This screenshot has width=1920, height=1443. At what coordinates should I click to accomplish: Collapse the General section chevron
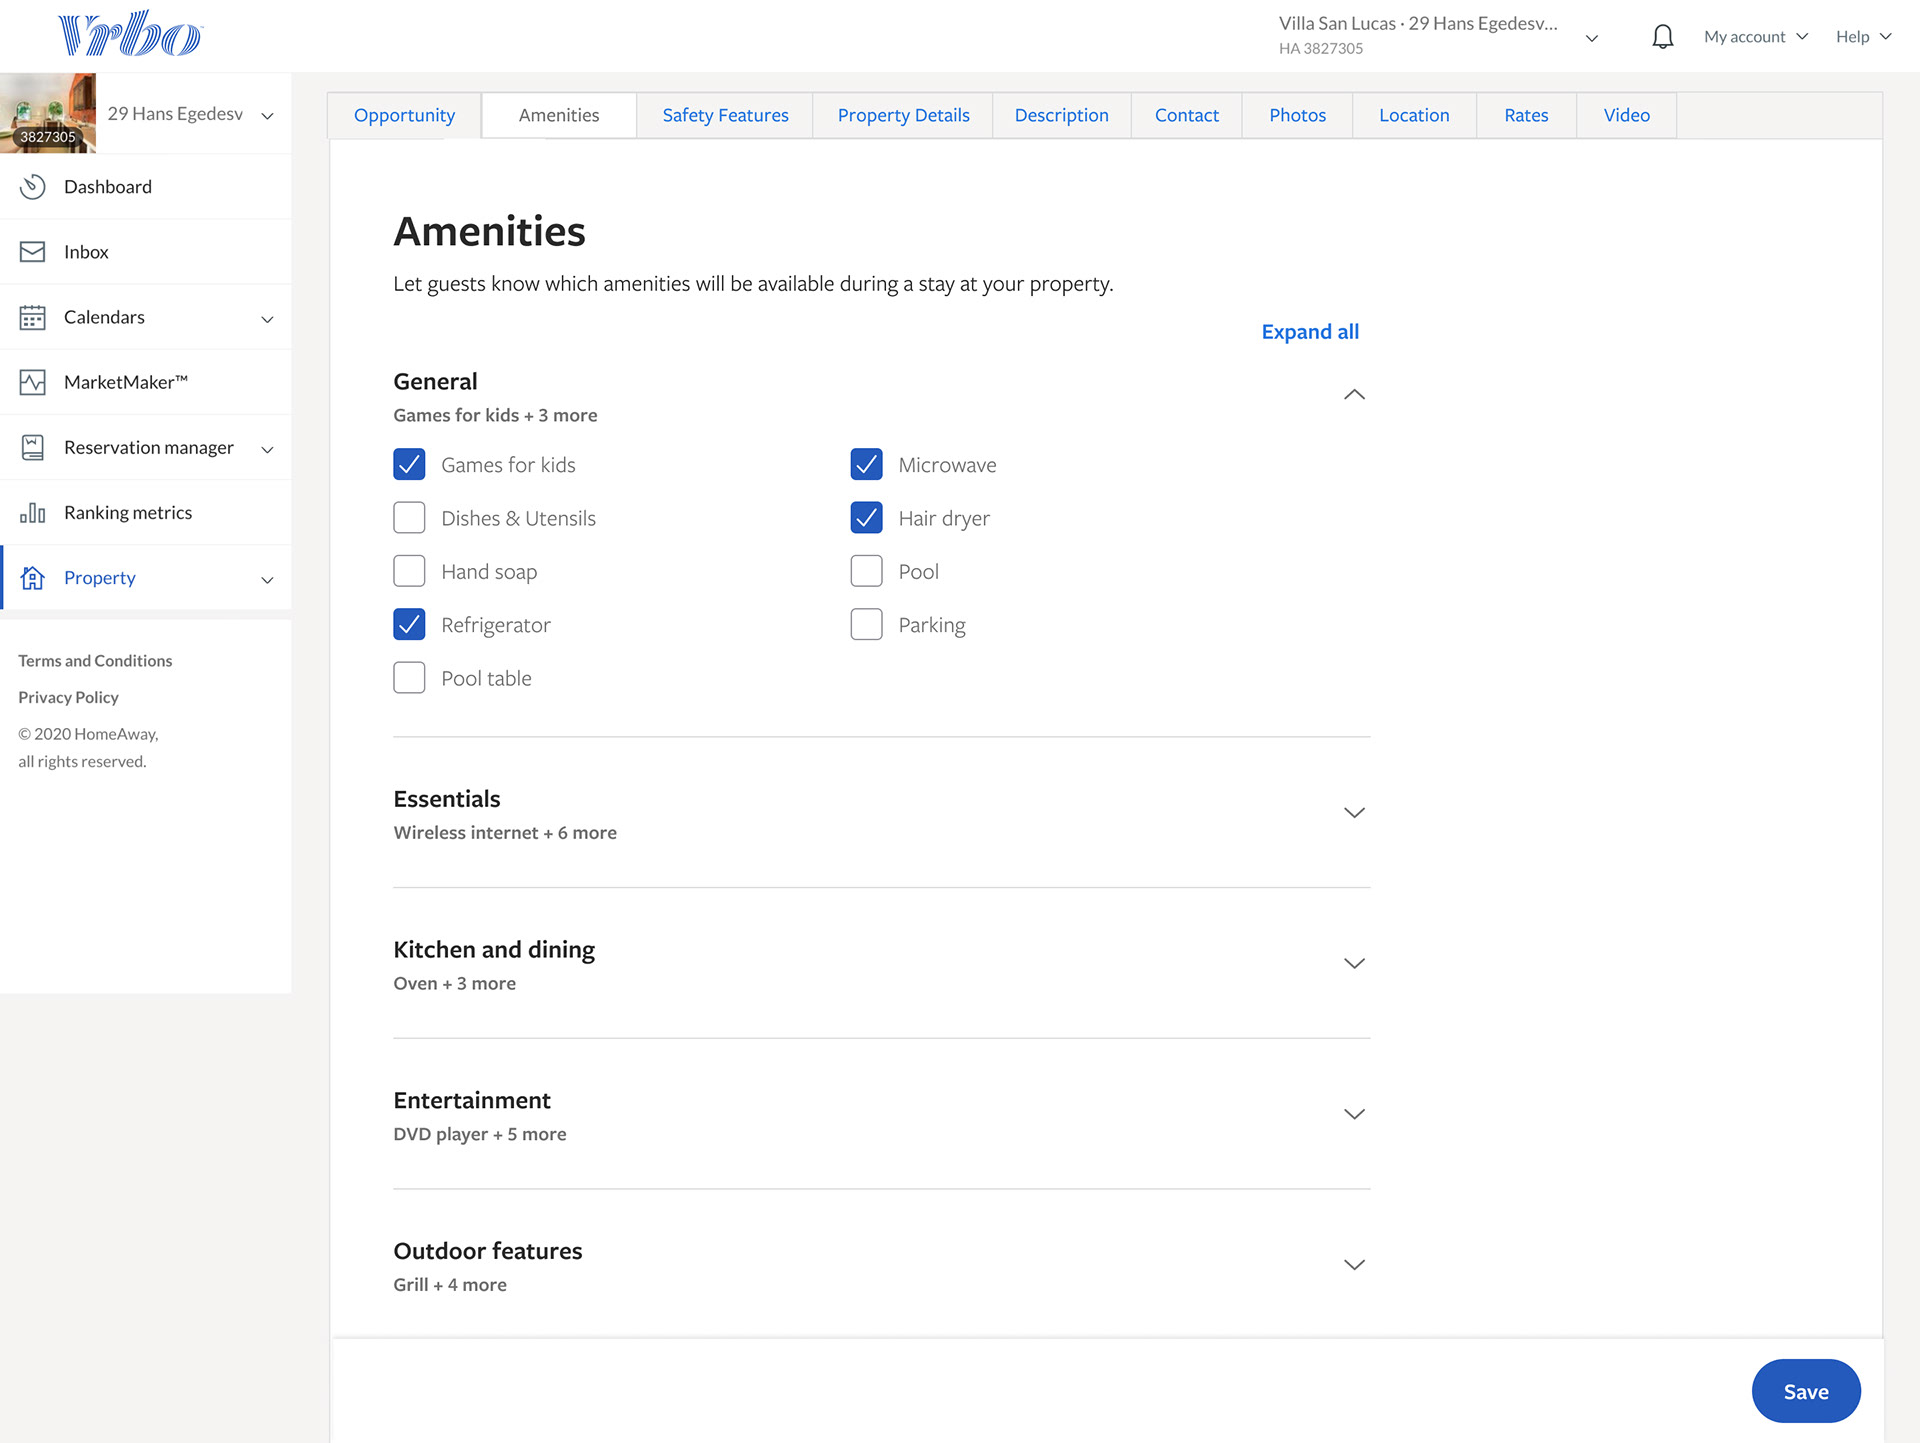click(1354, 395)
